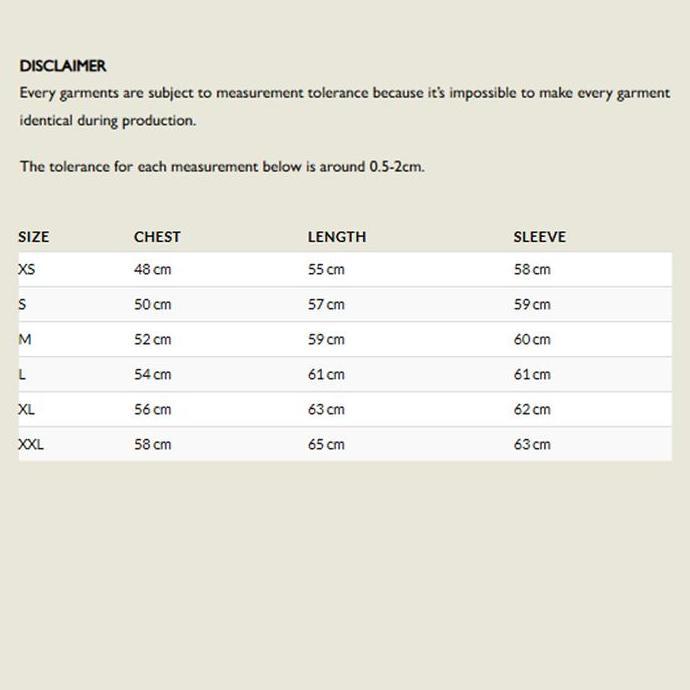Select the 48 cm chest value
This screenshot has height=690, width=690.
point(152,269)
